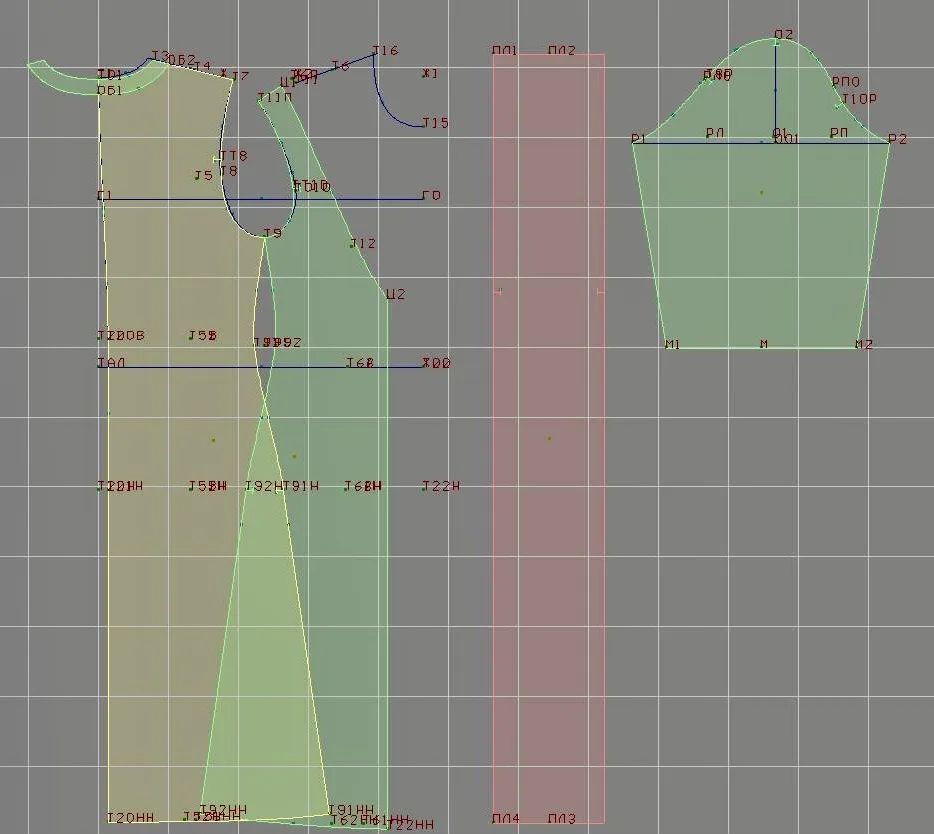Click corner point ПЛ1 of the strip

click(x=494, y=54)
